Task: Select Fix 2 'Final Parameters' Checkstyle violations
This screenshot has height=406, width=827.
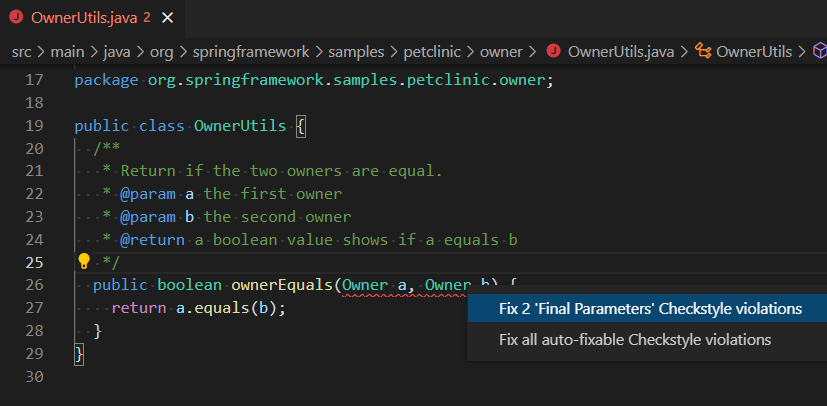Action: (650, 309)
